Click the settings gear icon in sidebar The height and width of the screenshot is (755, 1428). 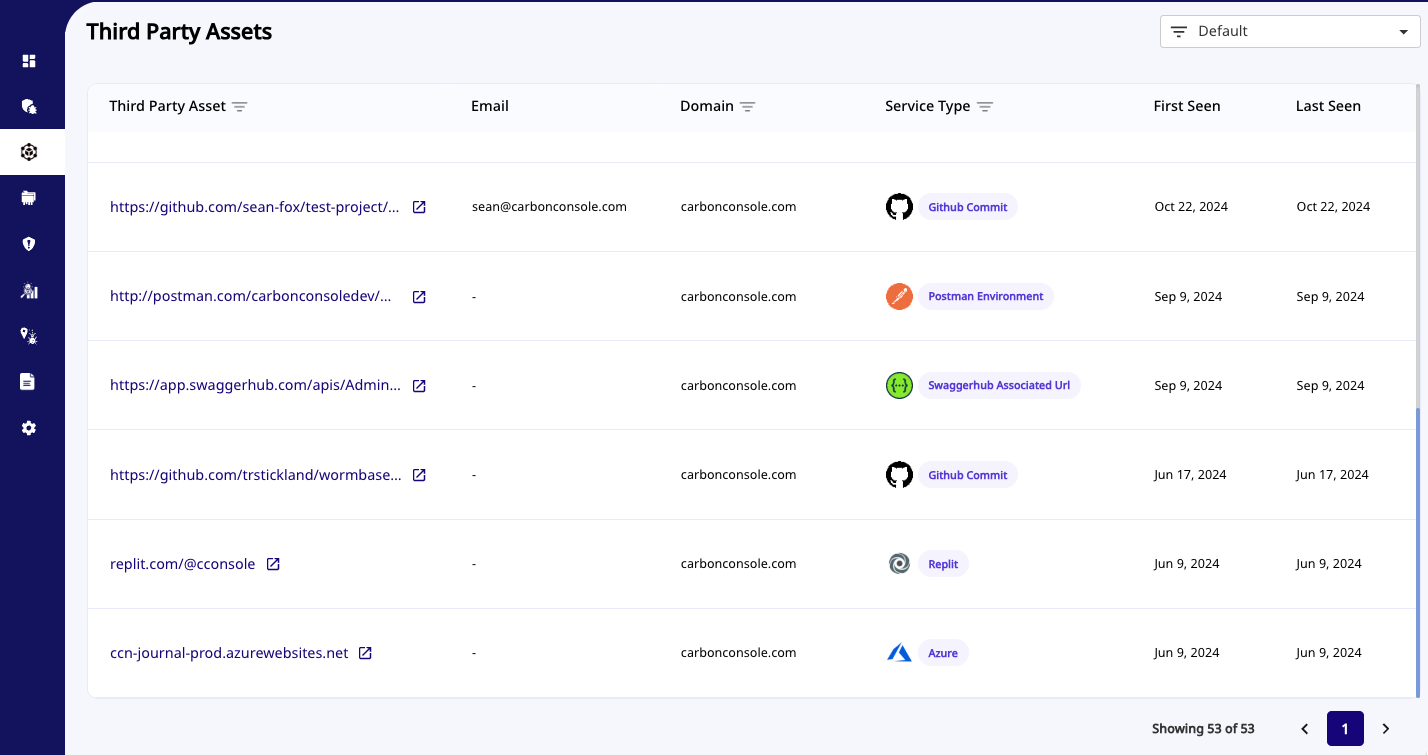(29, 428)
